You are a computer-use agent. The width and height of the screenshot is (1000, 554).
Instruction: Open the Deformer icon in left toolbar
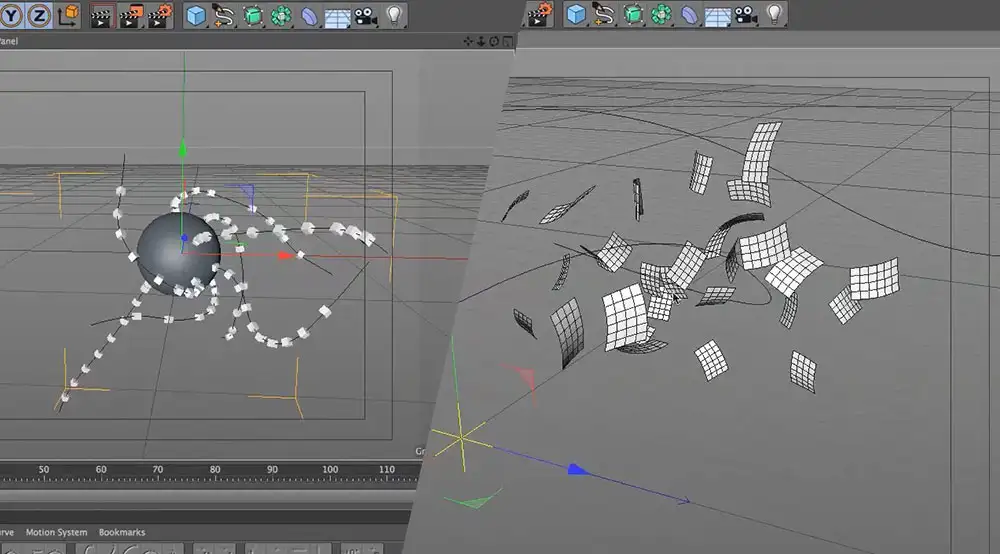pos(309,16)
